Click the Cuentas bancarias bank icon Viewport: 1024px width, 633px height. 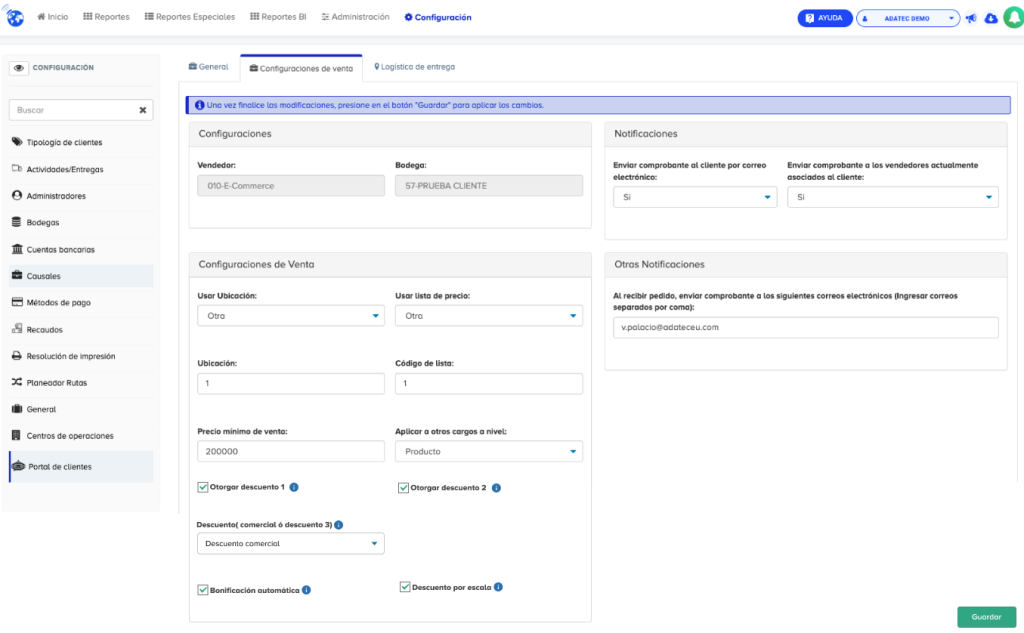tap(17, 249)
